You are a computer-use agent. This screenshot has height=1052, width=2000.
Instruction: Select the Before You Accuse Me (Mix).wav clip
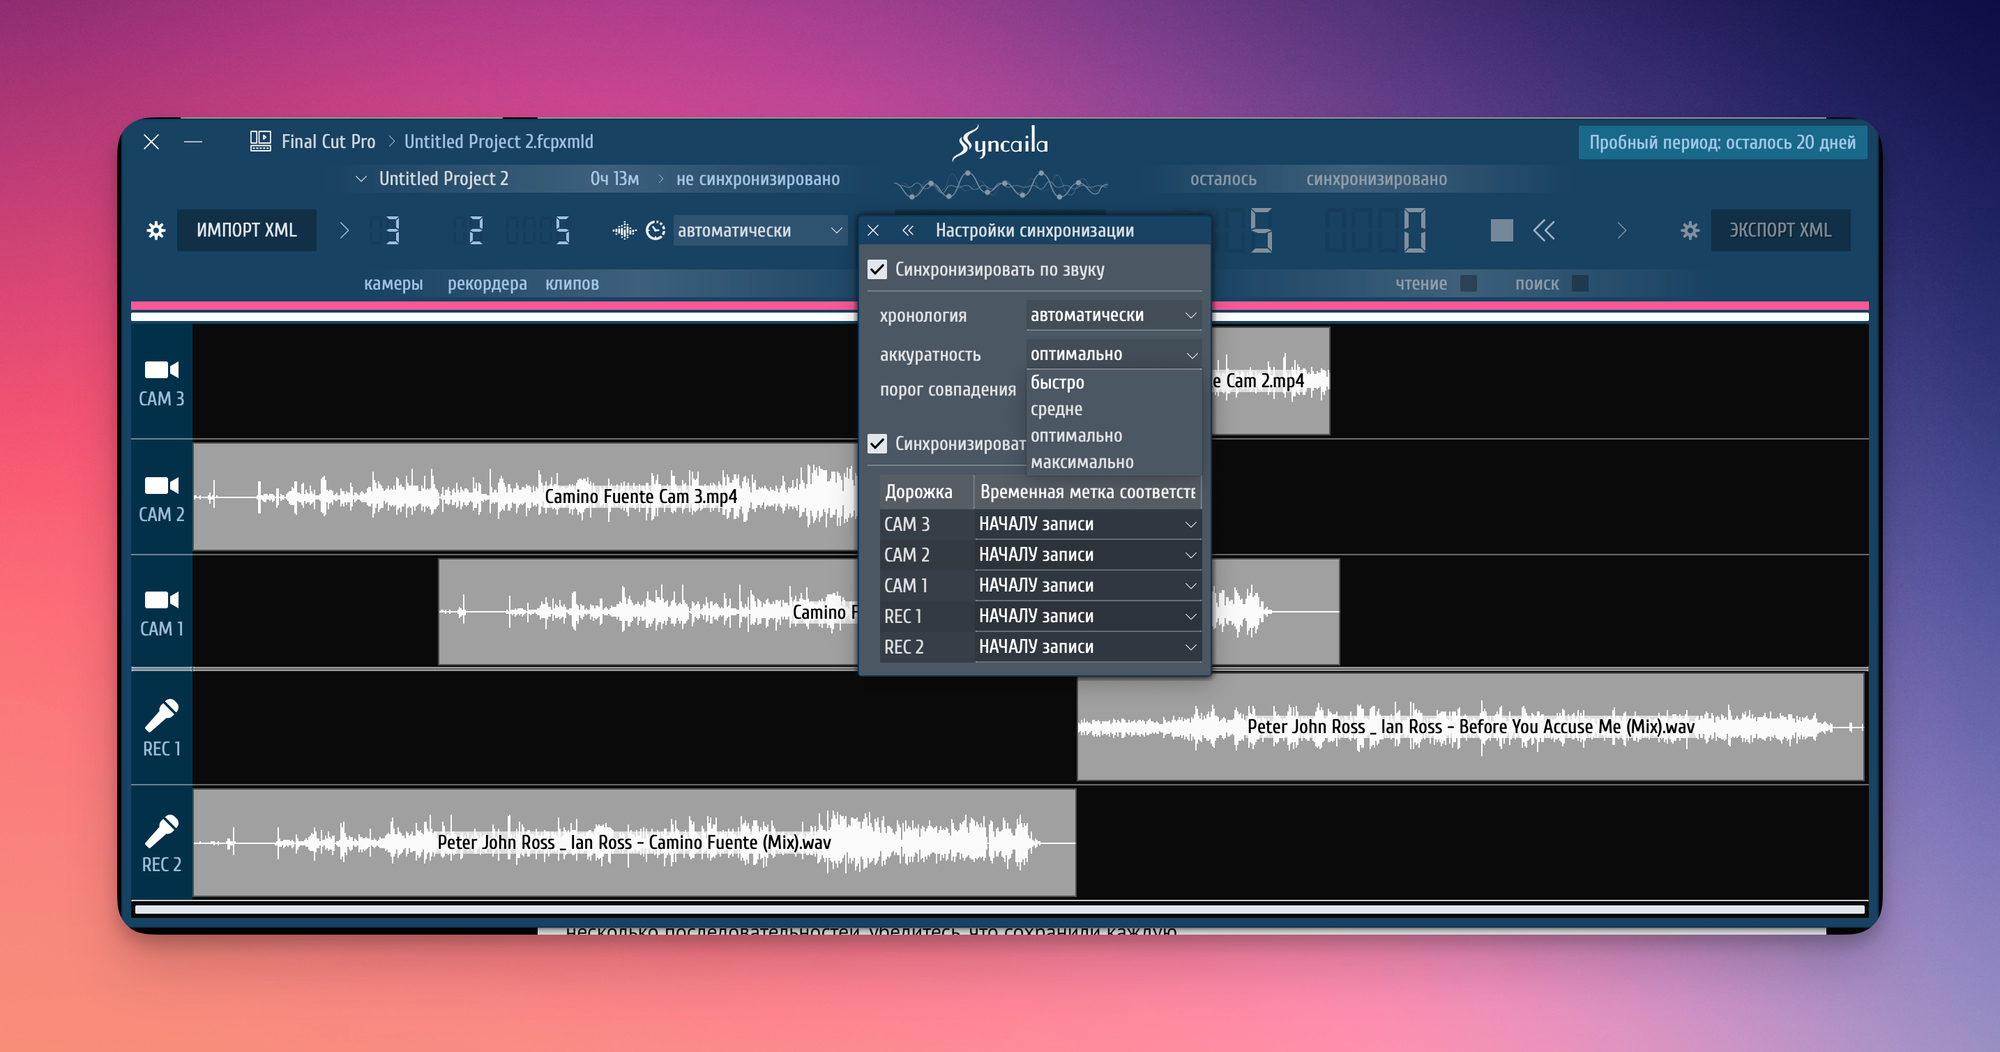click(x=1470, y=727)
